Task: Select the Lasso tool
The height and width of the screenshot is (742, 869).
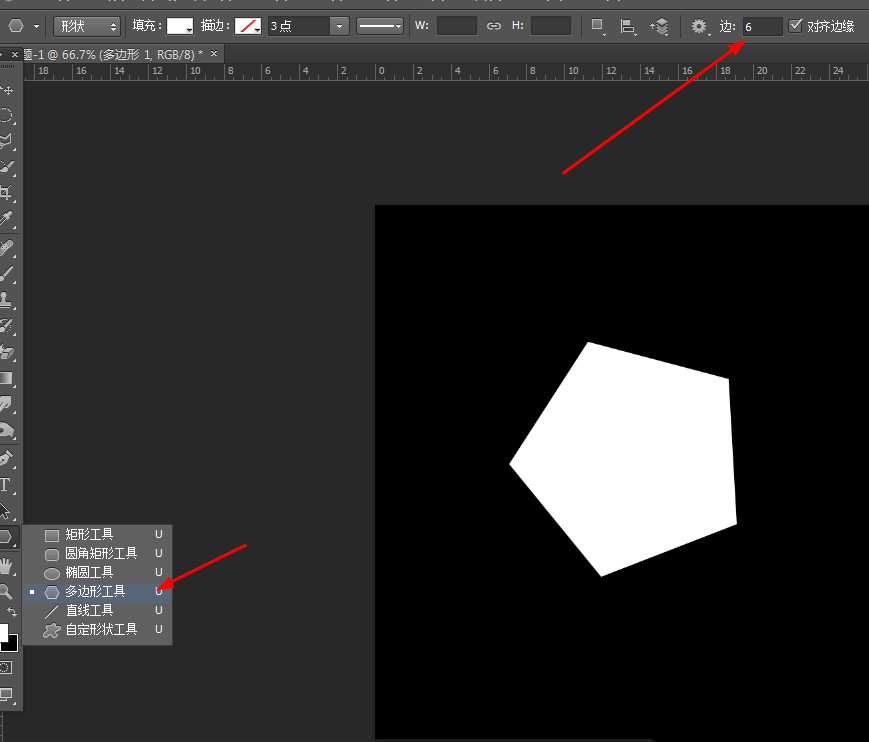Action: [x=7, y=141]
